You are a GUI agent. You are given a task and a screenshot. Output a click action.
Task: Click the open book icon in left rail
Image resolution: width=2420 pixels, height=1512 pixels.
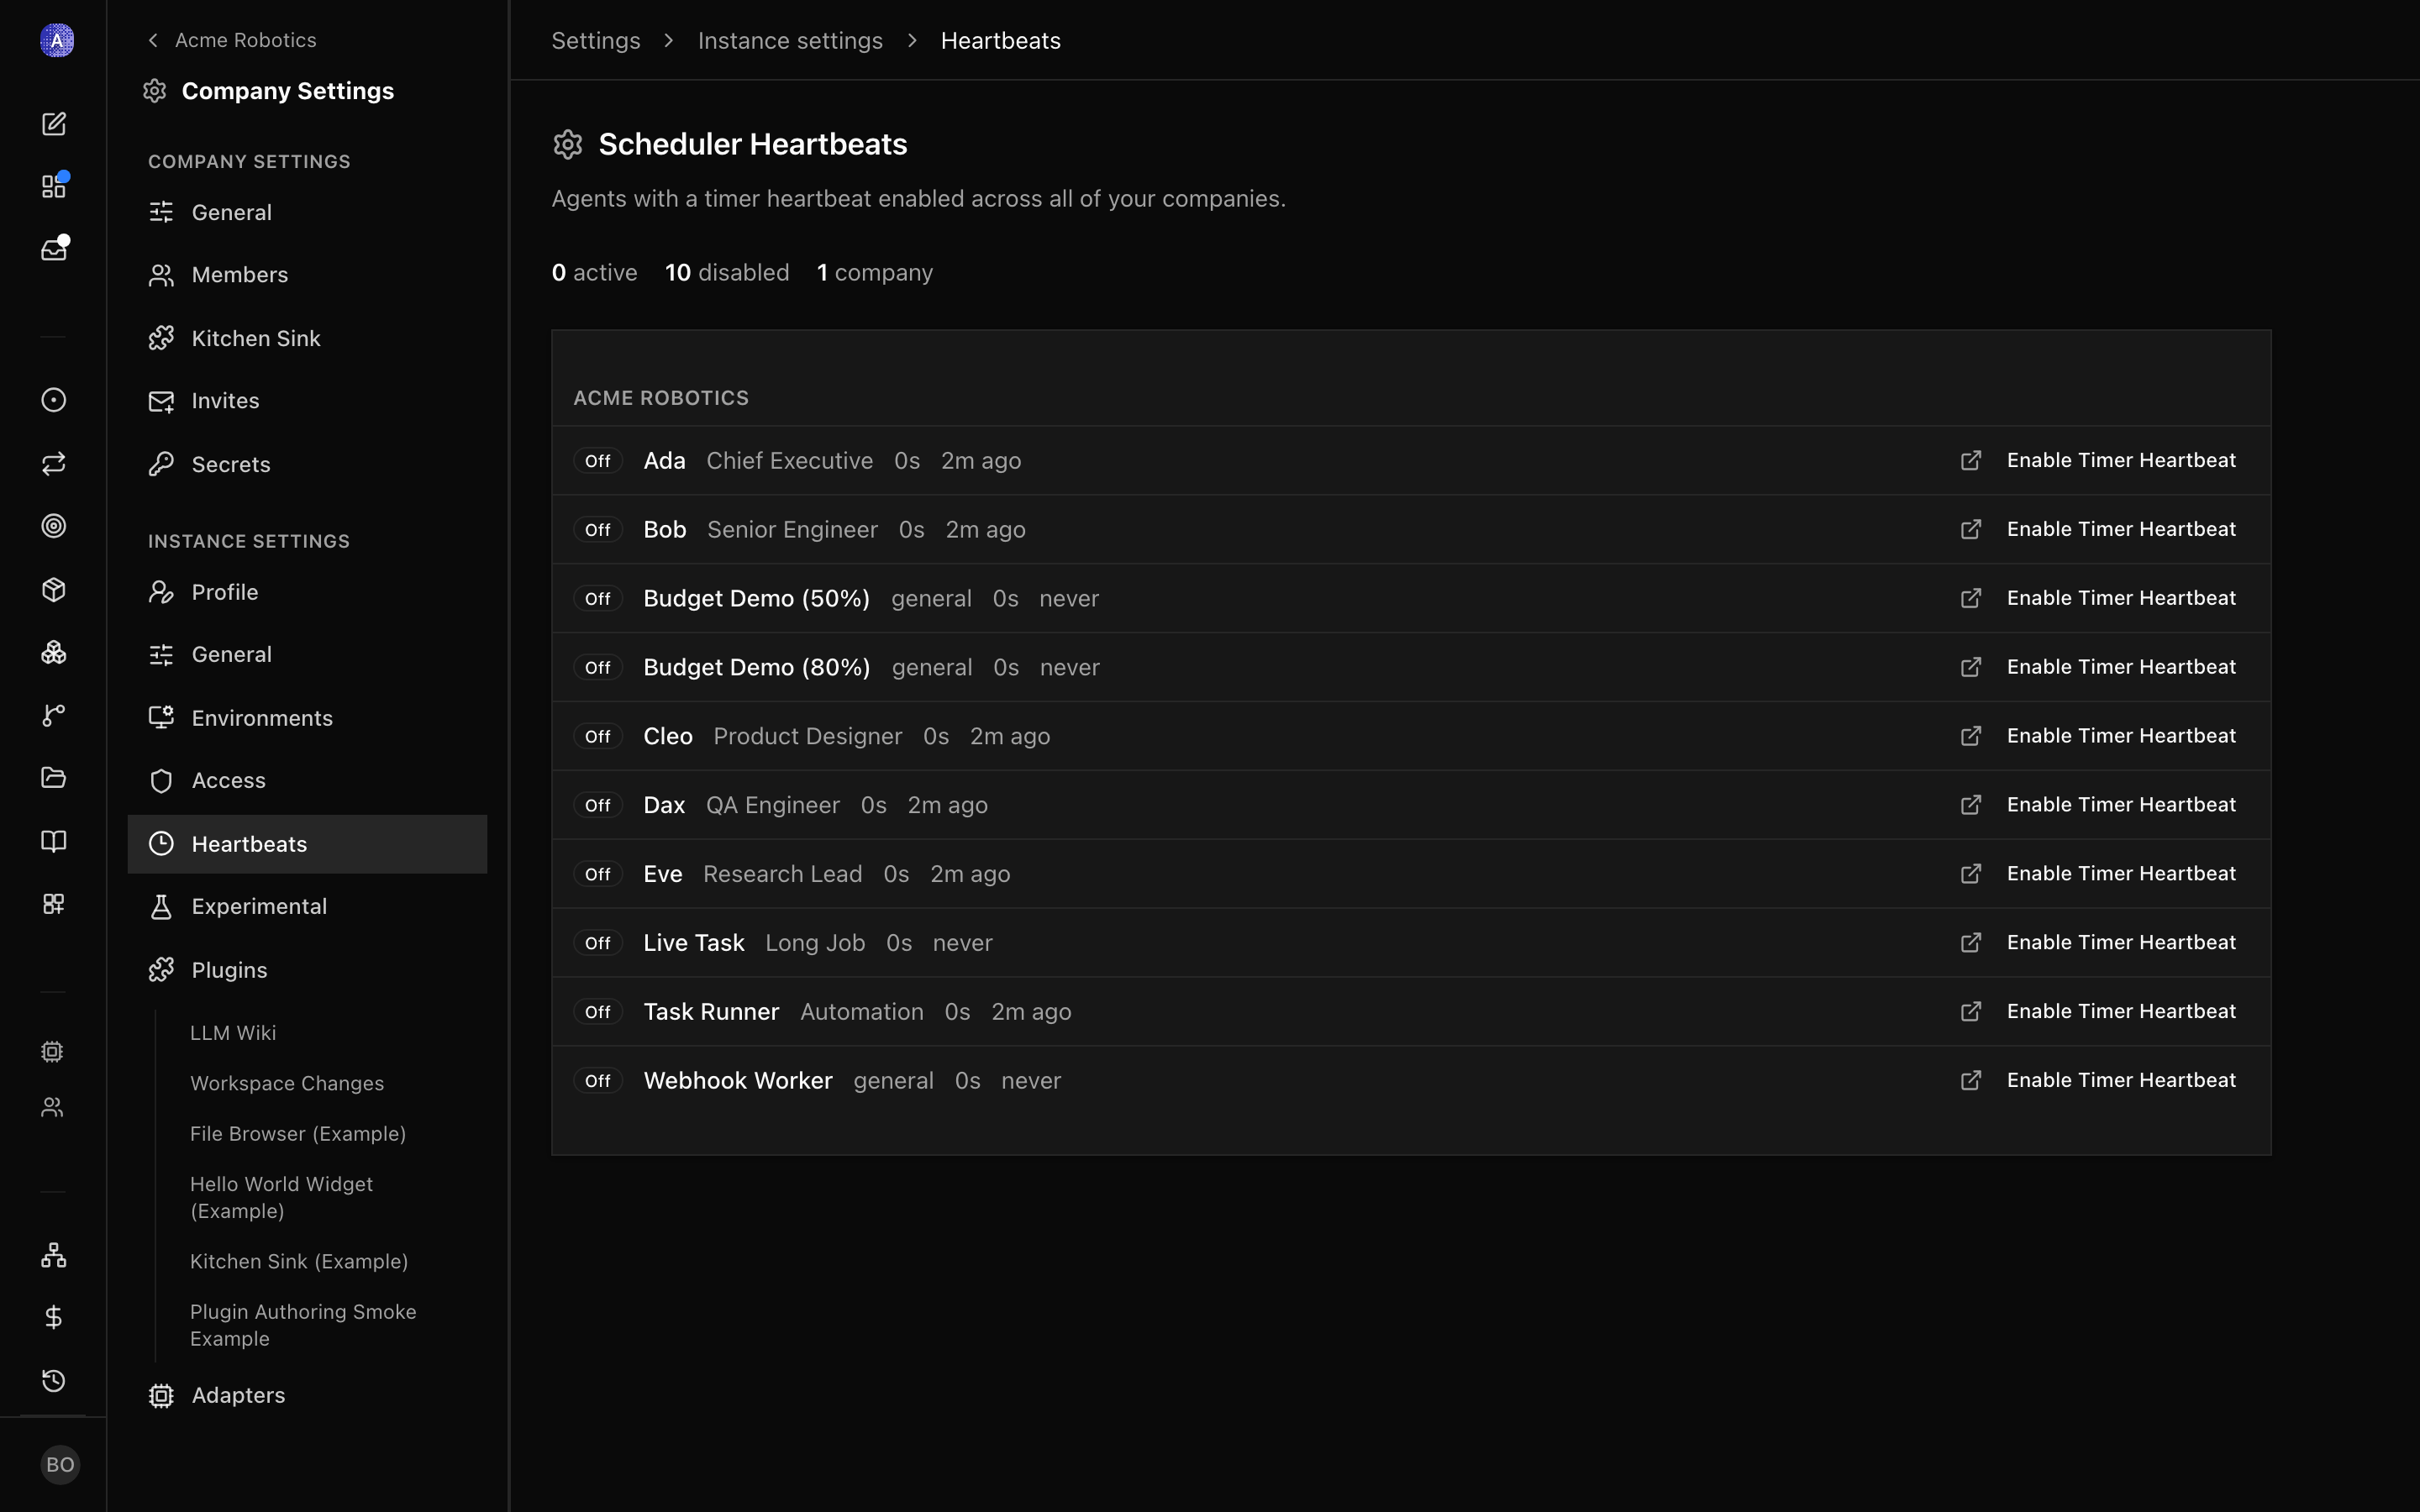pos(54,841)
